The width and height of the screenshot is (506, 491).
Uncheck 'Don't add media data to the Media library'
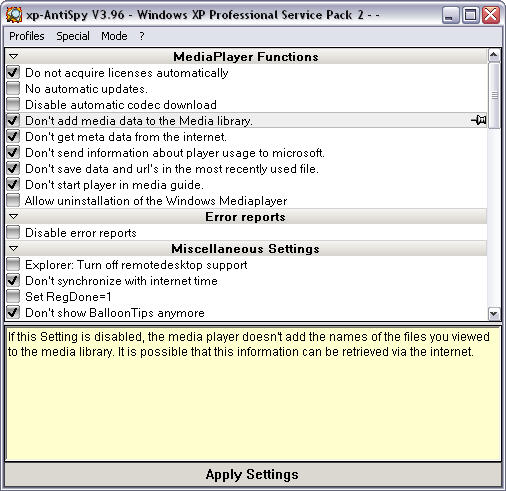tap(13, 120)
